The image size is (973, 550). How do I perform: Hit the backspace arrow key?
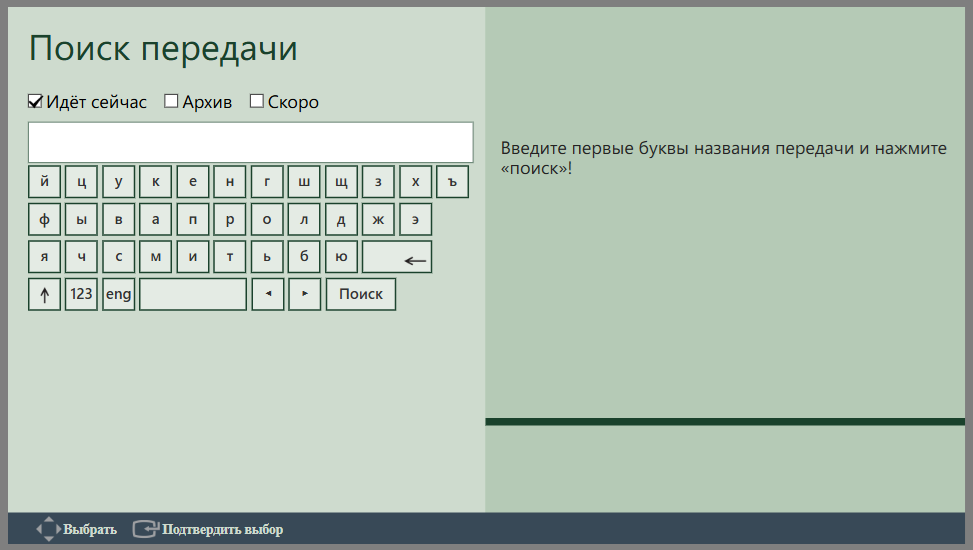click(397, 256)
